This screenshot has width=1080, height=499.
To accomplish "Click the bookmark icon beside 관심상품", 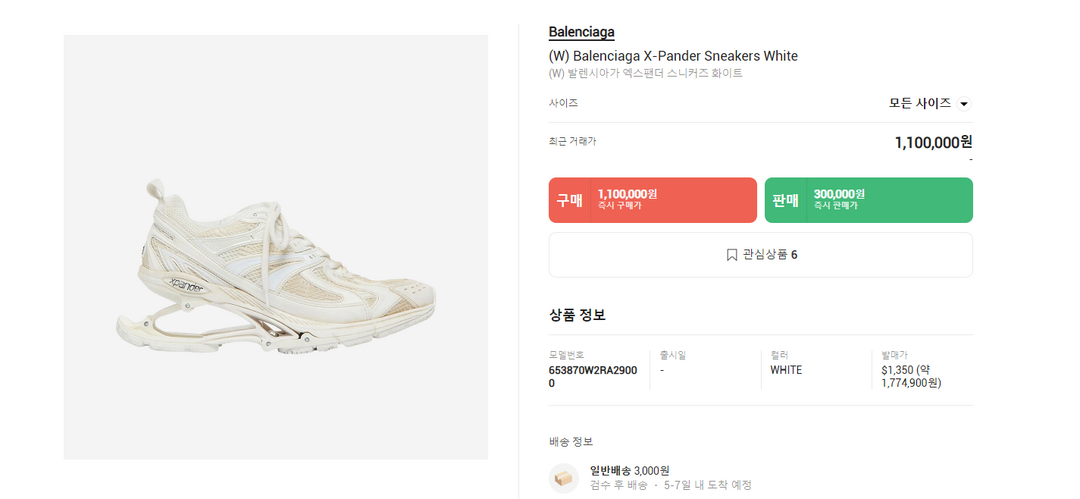I will click(x=732, y=255).
